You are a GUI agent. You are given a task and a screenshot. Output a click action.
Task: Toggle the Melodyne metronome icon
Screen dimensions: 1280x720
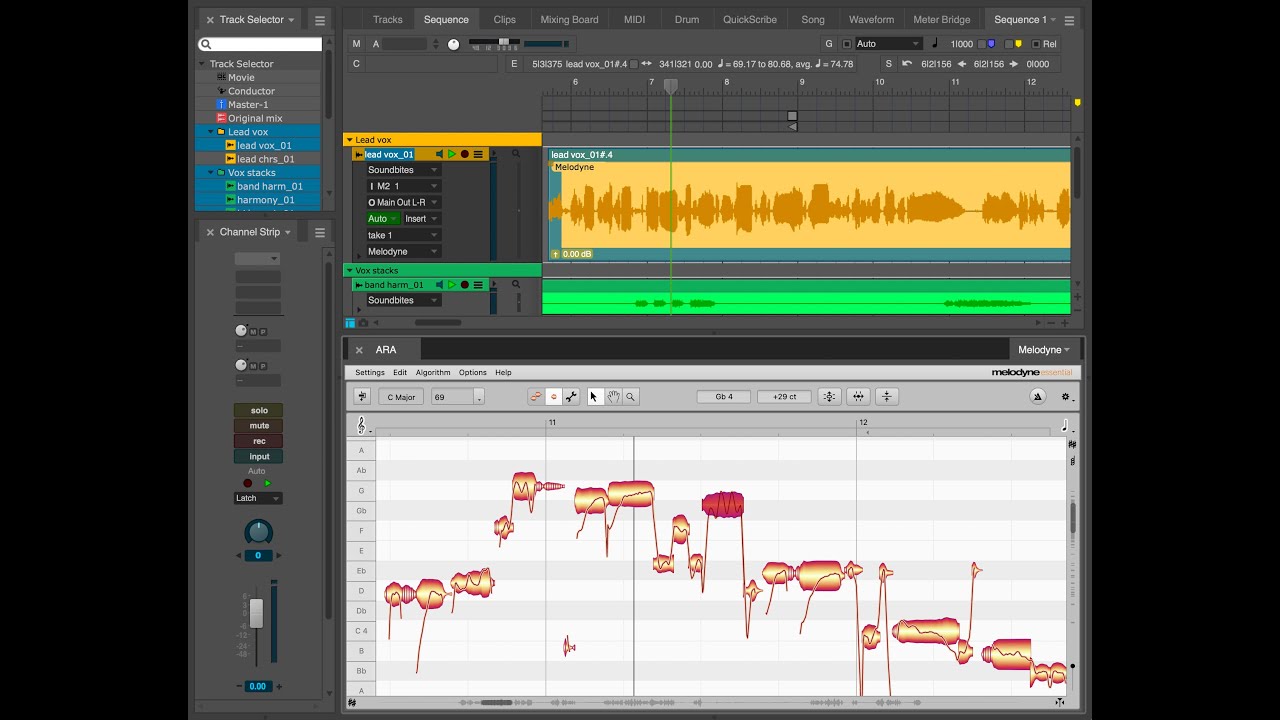coord(1037,397)
